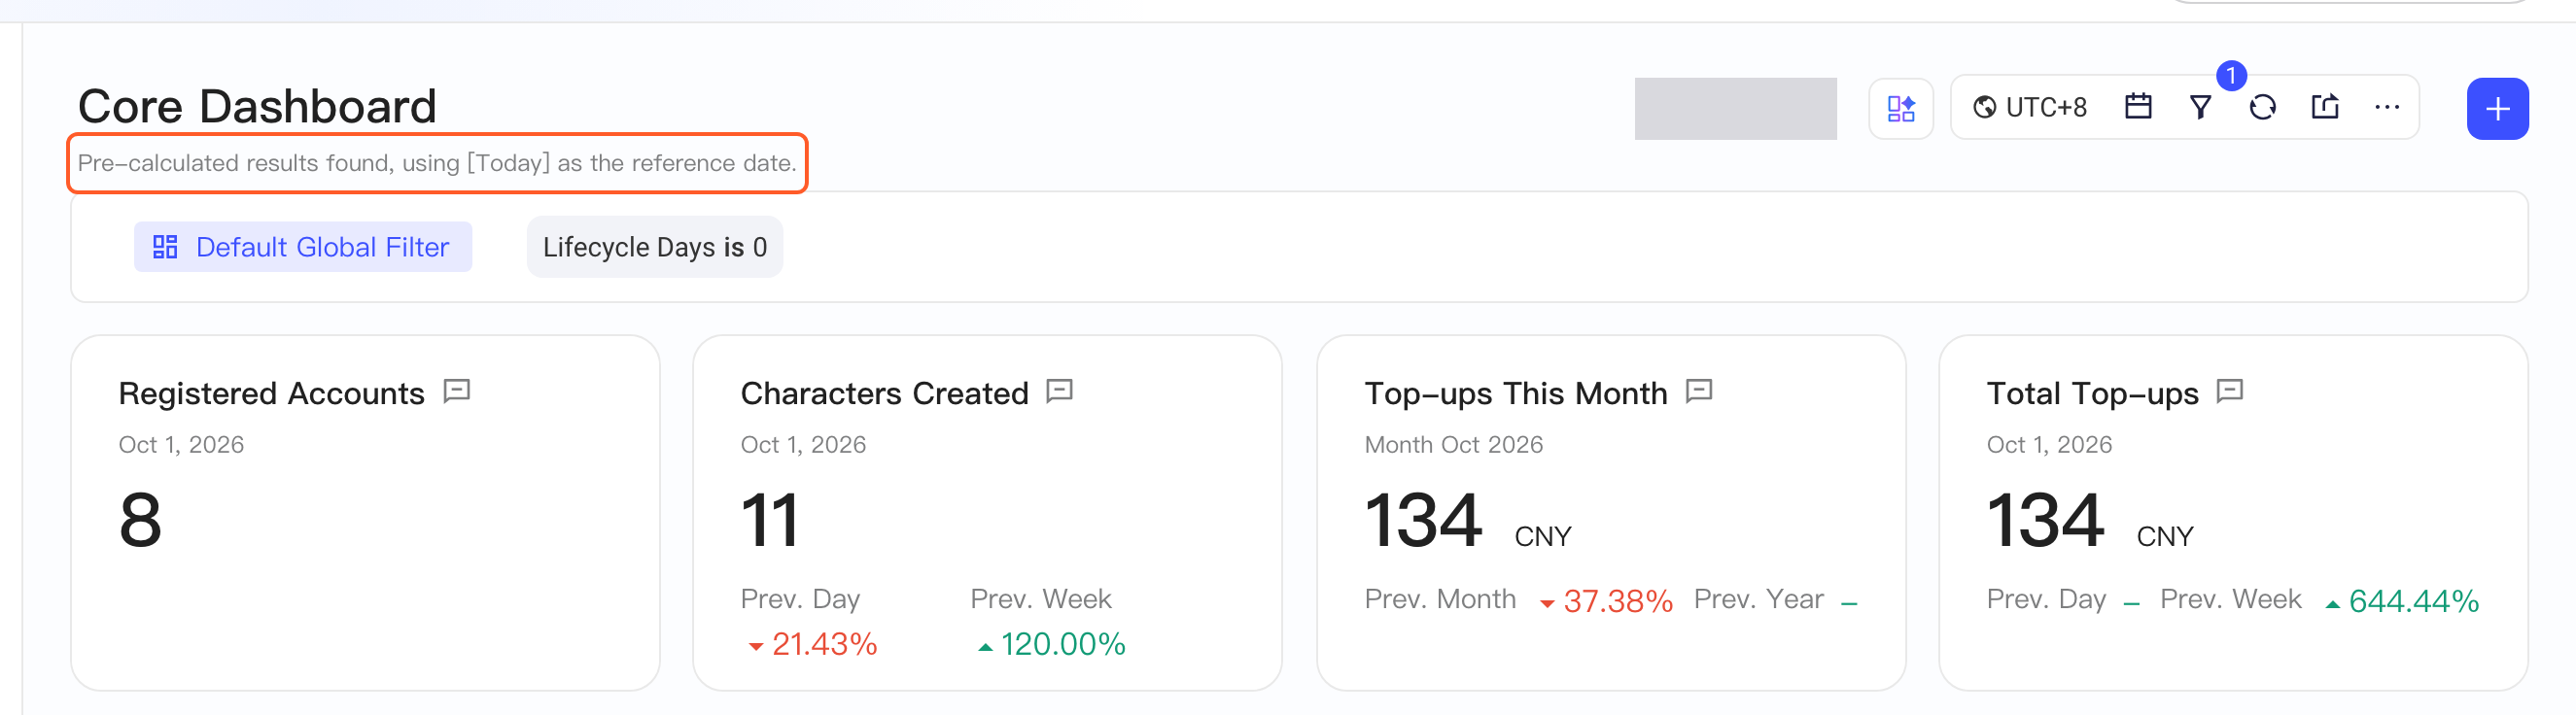Open the comment icon on Registered Accounts

[x=457, y=391]
